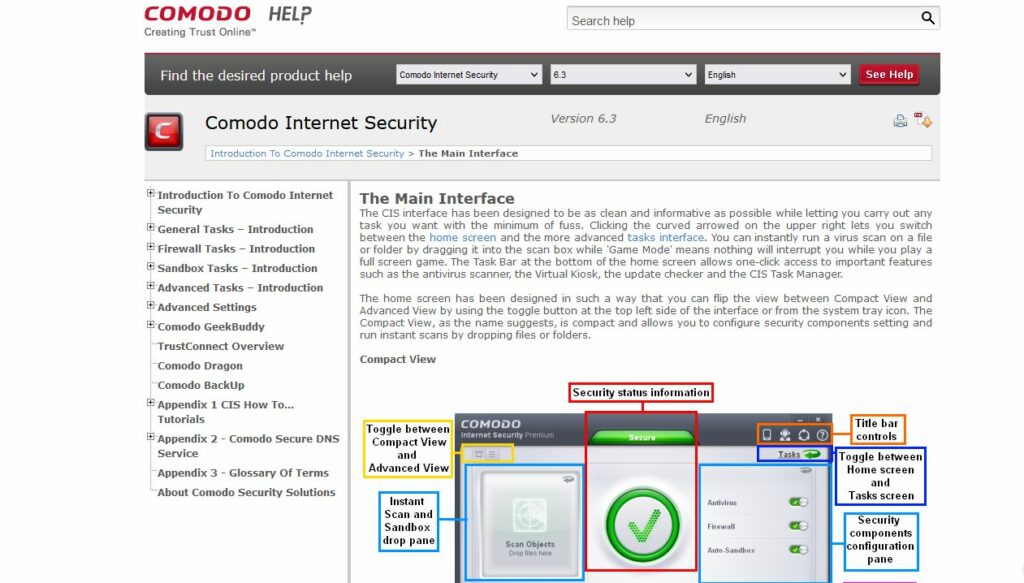Open the language dropdown showing English

click(777, 74)
